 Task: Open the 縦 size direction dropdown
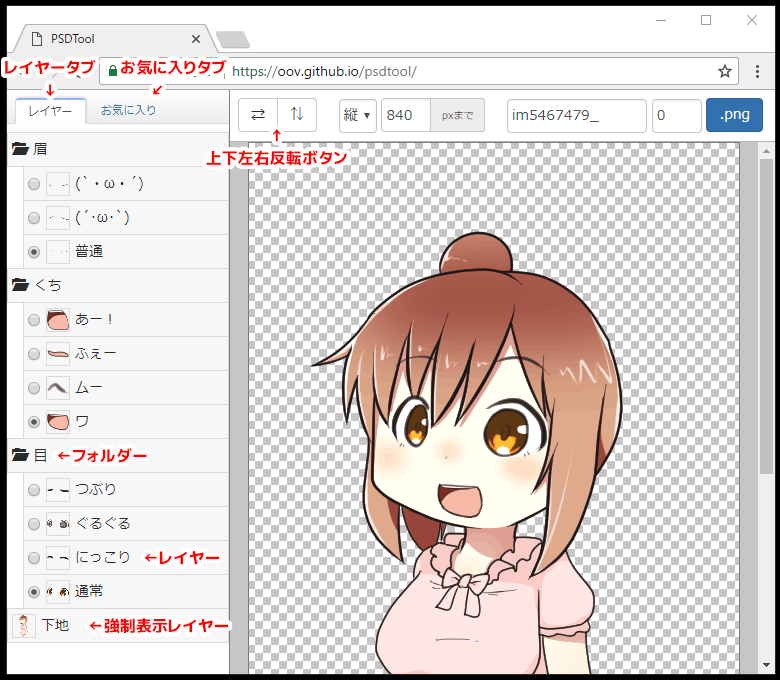click(x=357, y=115)
